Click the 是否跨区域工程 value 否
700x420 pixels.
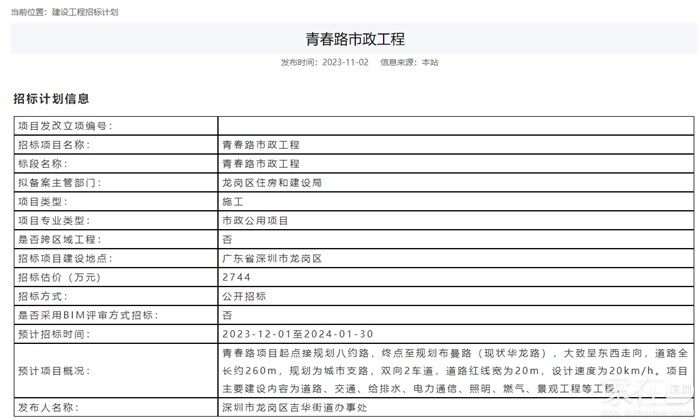coord(227,239)
